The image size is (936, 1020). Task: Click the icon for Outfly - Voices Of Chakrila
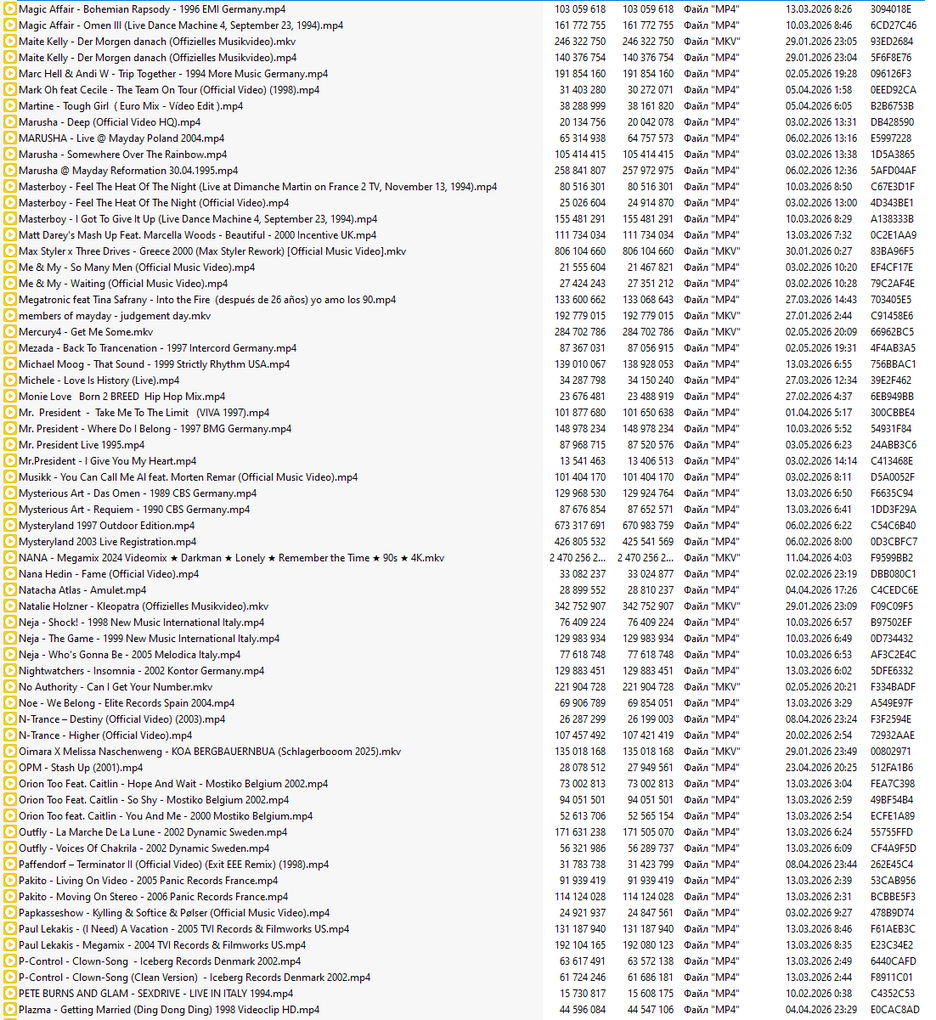tap(10, 848)
